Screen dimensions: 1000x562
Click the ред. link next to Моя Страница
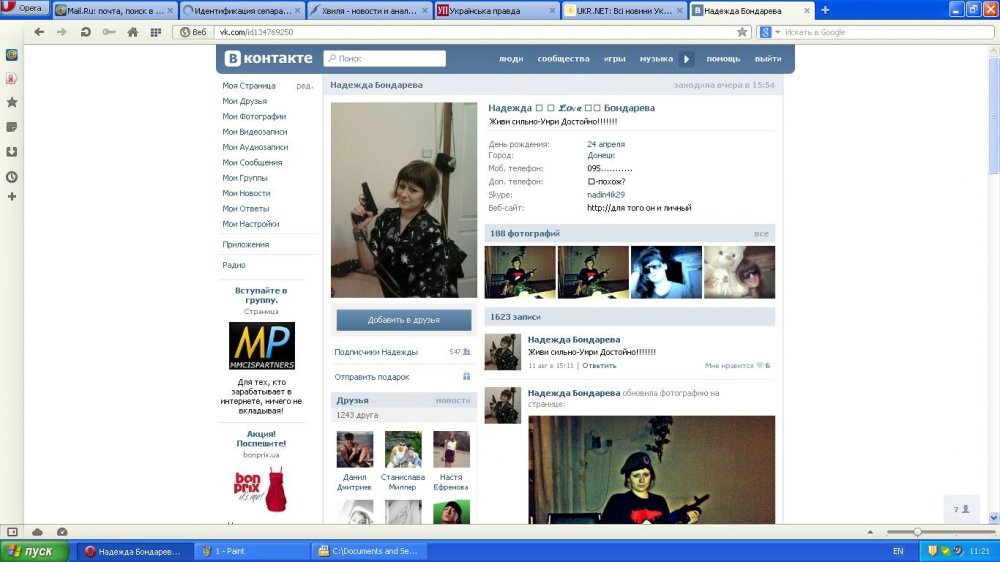(x=304, y=85)
